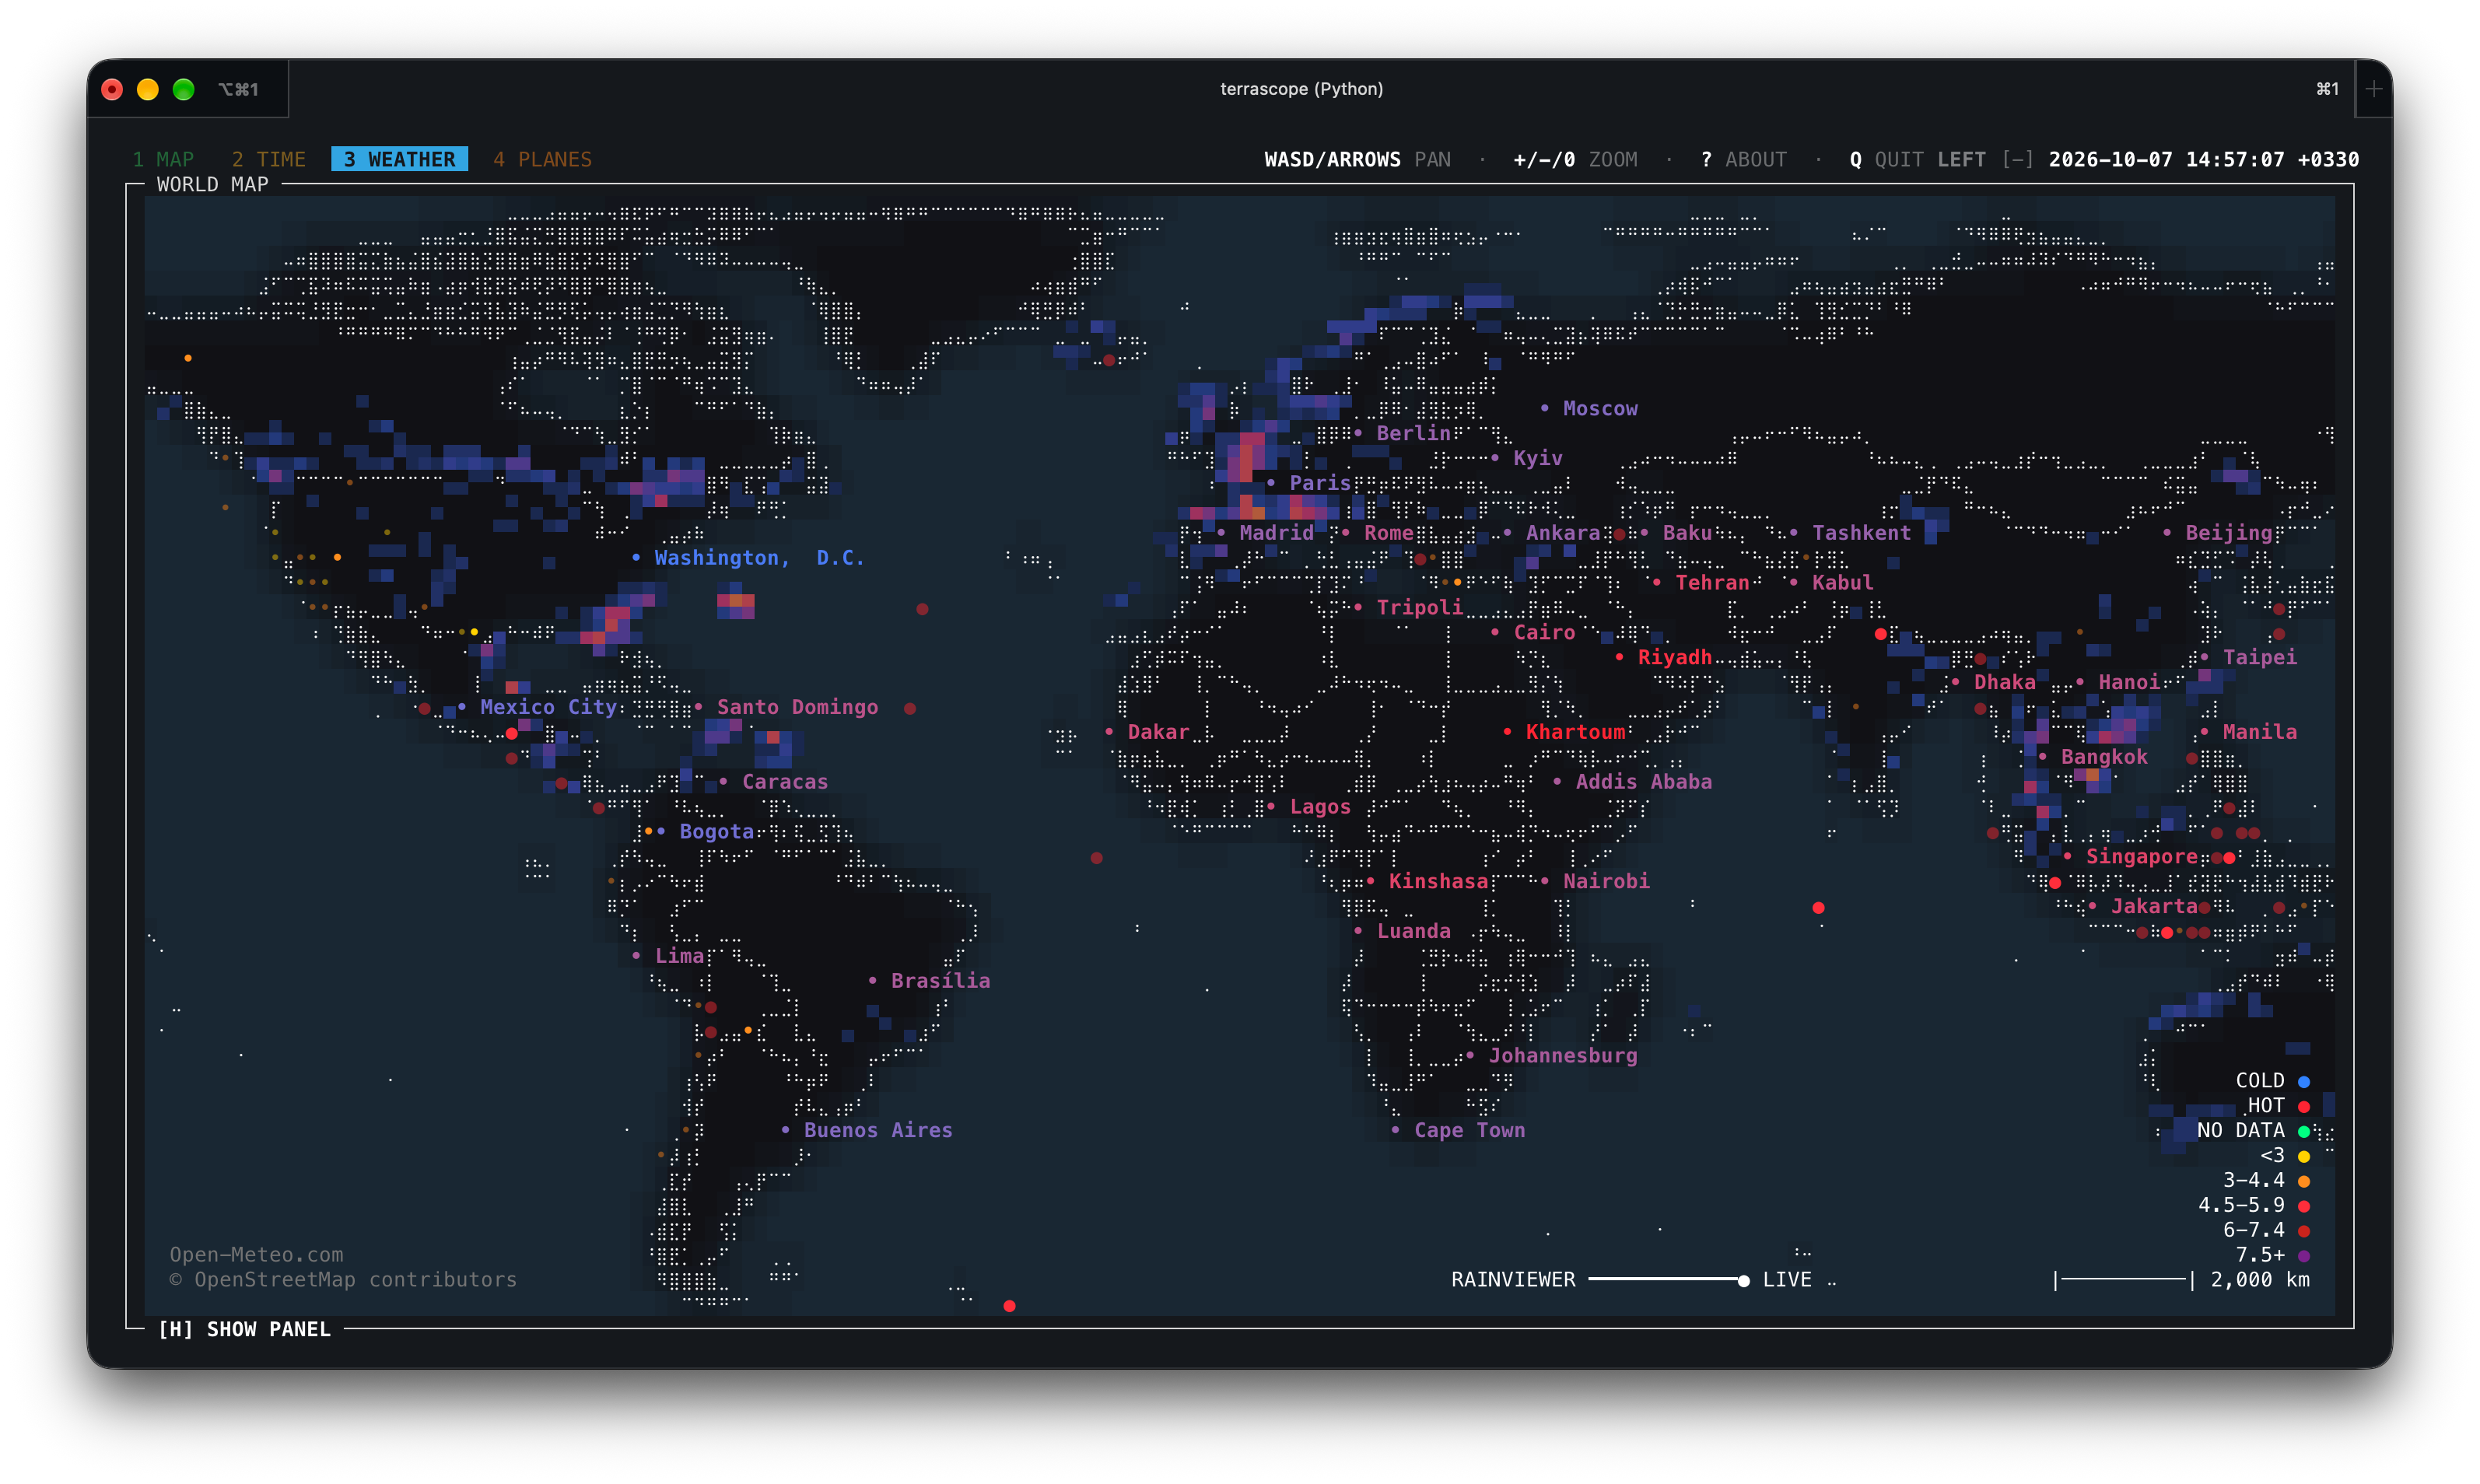
Task: Click the COLD blue legend dot
Action: click(x=2304, y=1082)
